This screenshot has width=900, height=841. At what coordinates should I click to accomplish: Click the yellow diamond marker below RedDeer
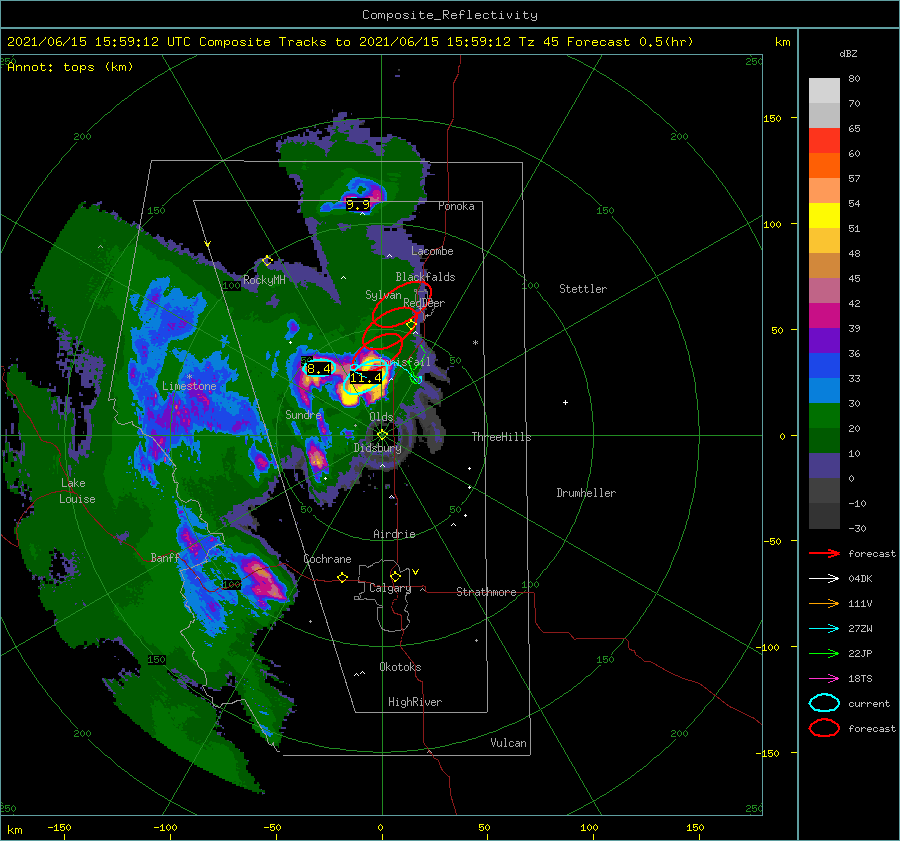pyautogui.click(x=411, y=325)
